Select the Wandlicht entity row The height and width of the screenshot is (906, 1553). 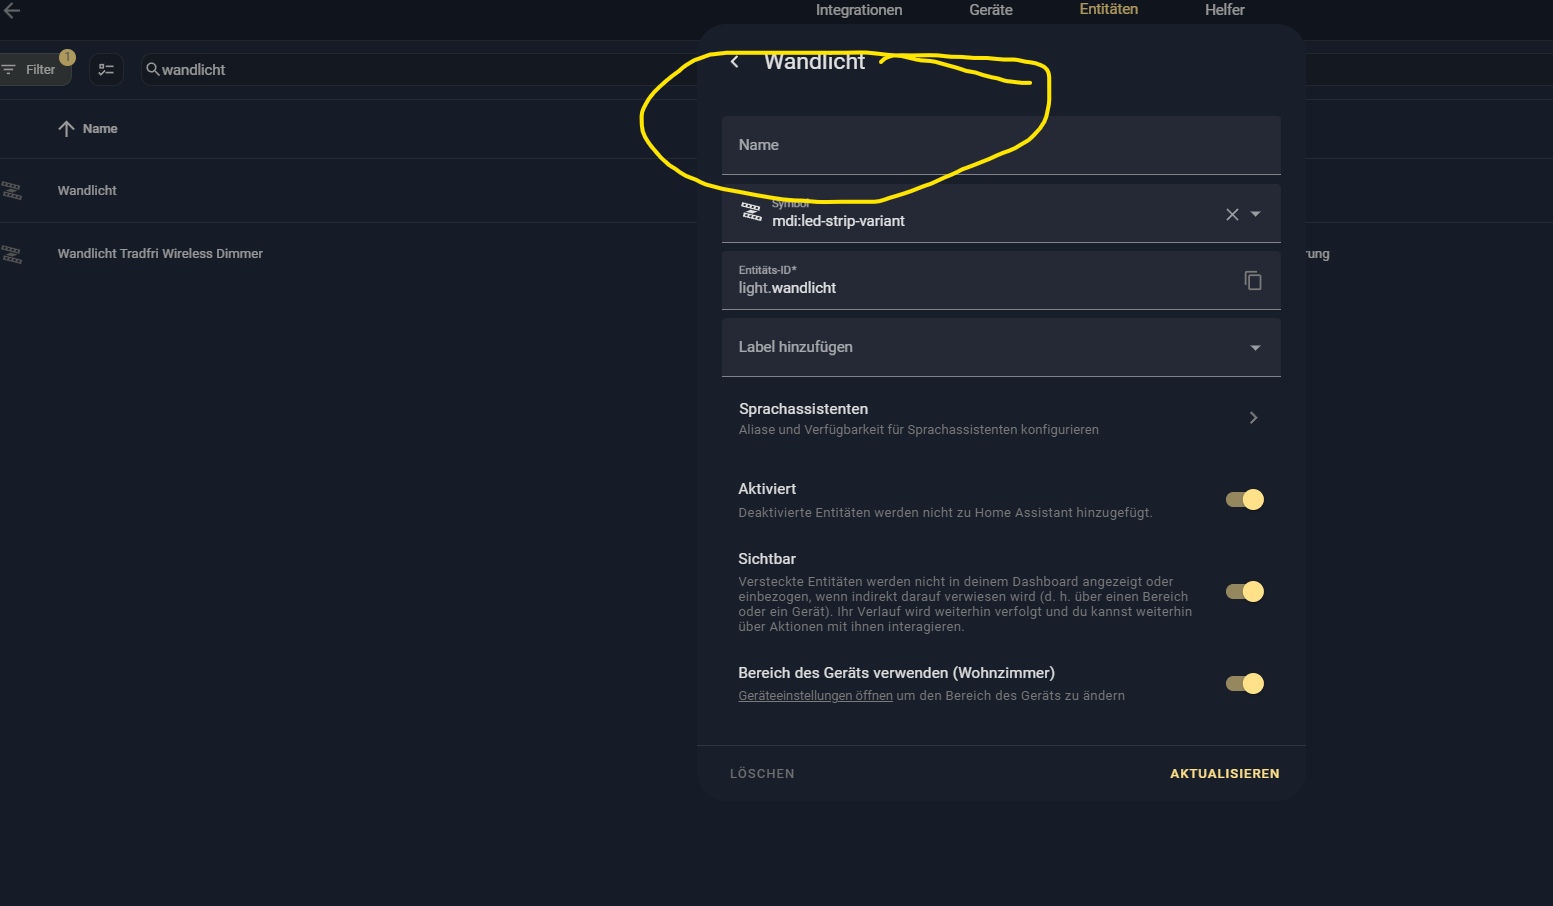tap(348, 191)
